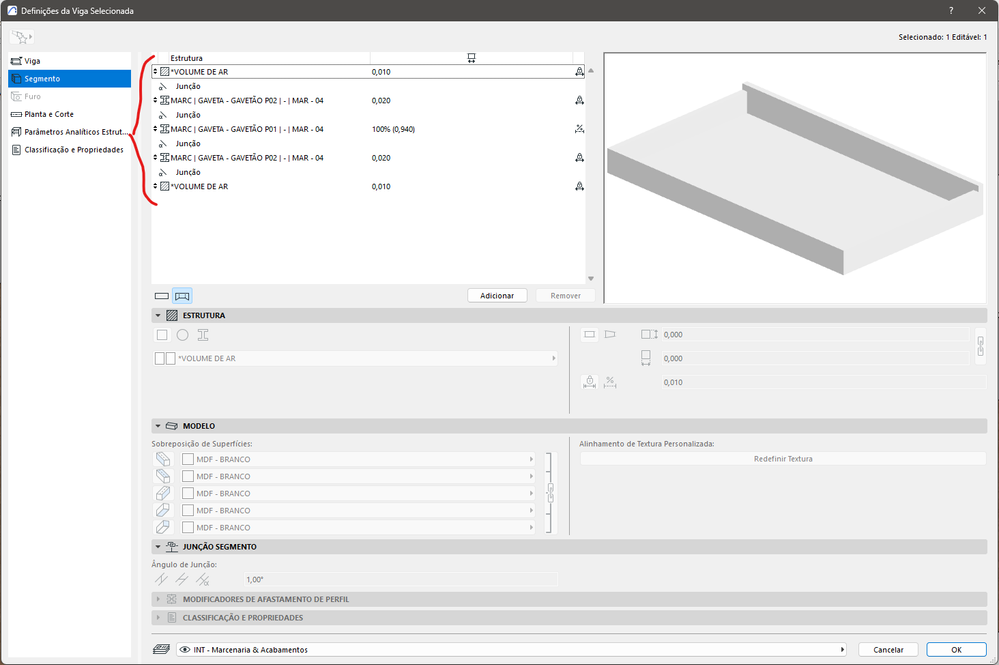Click the Adicionar button
The image size is (999, 665).
click(497, 296)
